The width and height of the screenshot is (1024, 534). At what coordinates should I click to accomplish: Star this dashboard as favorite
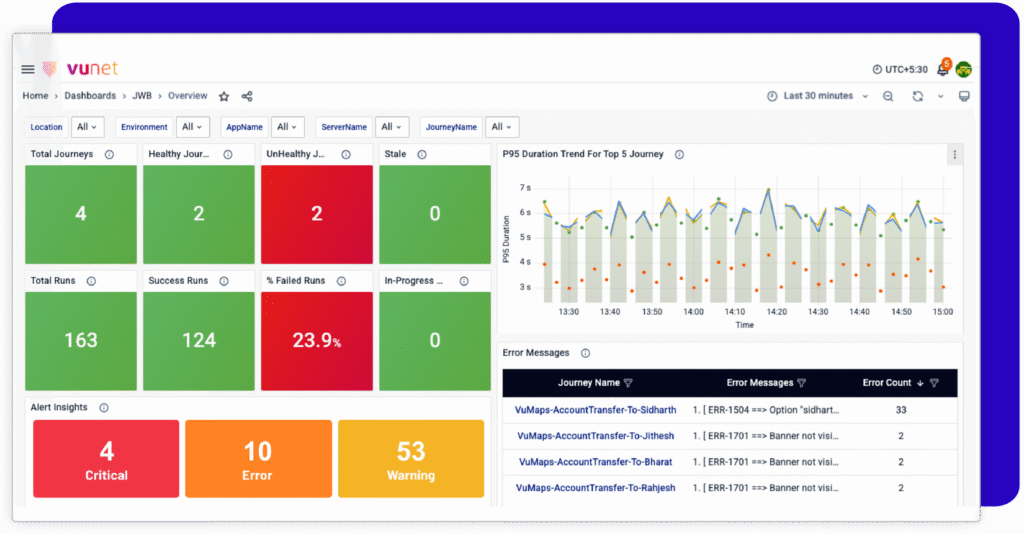click(x=224, y=97)
